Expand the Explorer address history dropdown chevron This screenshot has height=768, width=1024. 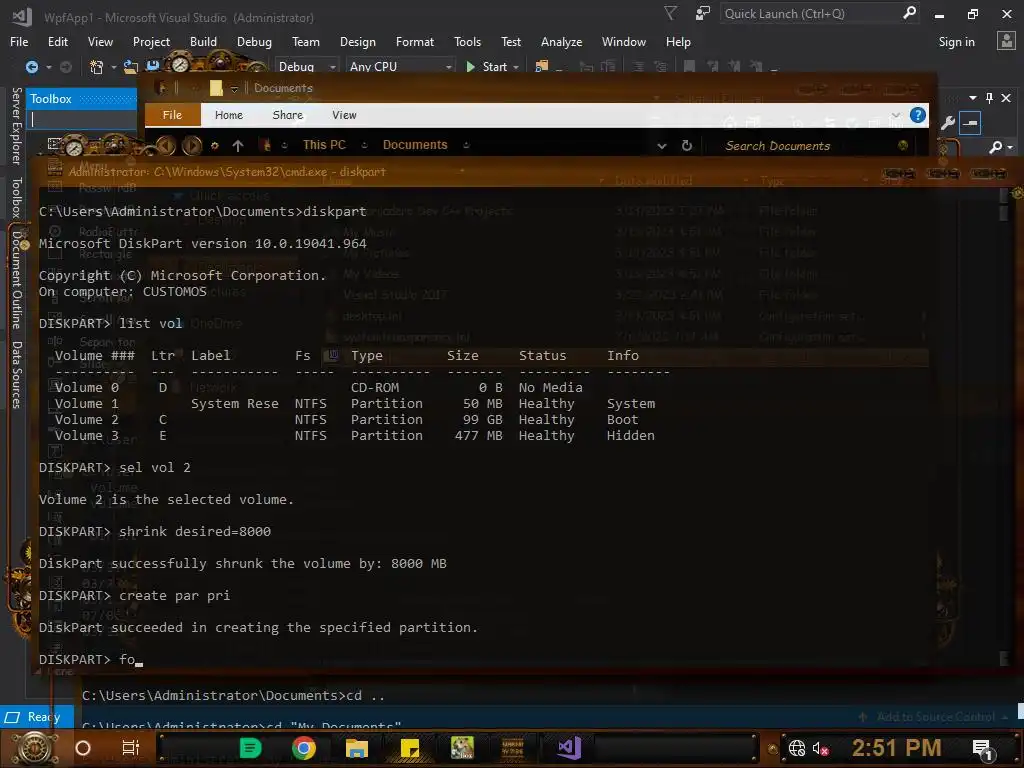[x=662, y=146]
